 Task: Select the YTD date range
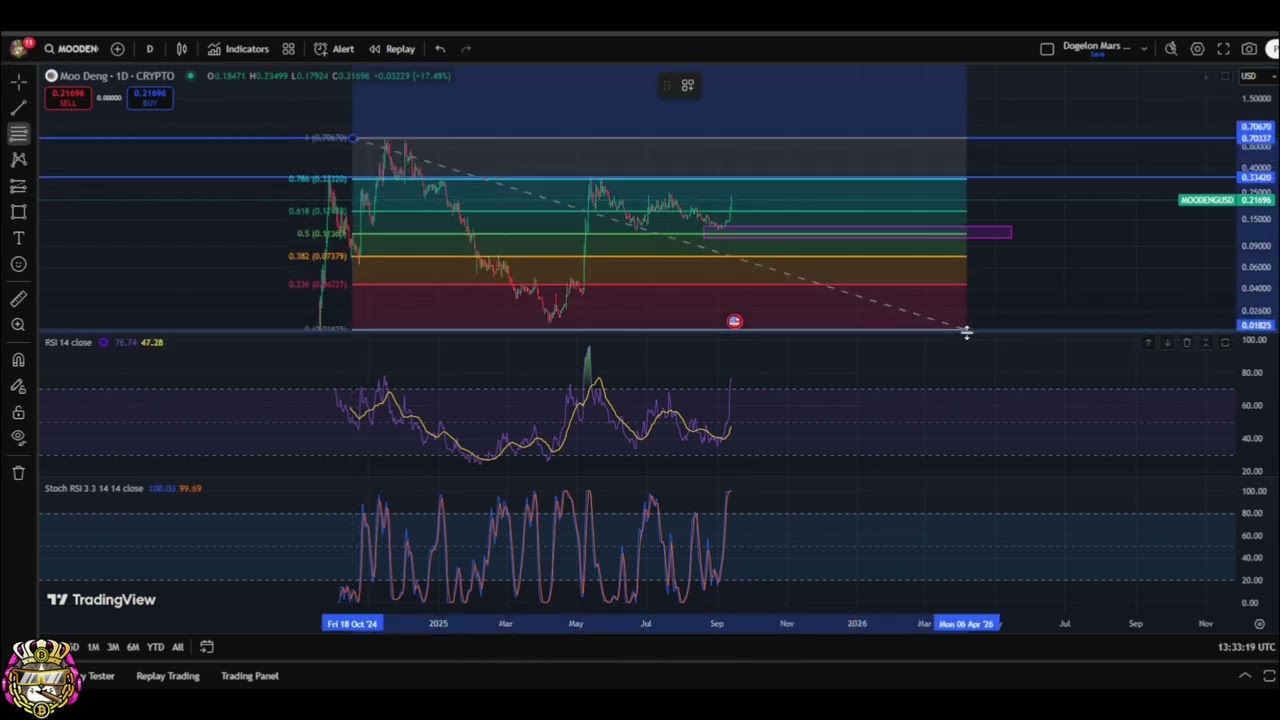155,647
